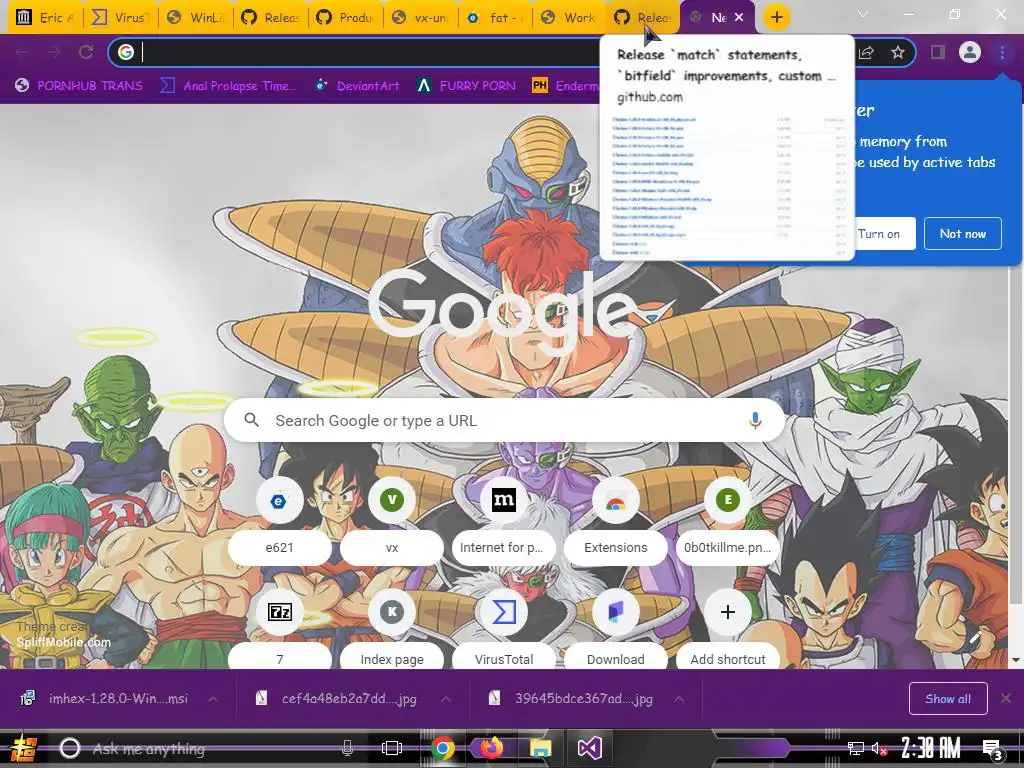Image resolution: width=1024 pixels, height=768 pixels.
Task: Expand options for 39645bdce367ad jpg
Action: pos(679,699)
